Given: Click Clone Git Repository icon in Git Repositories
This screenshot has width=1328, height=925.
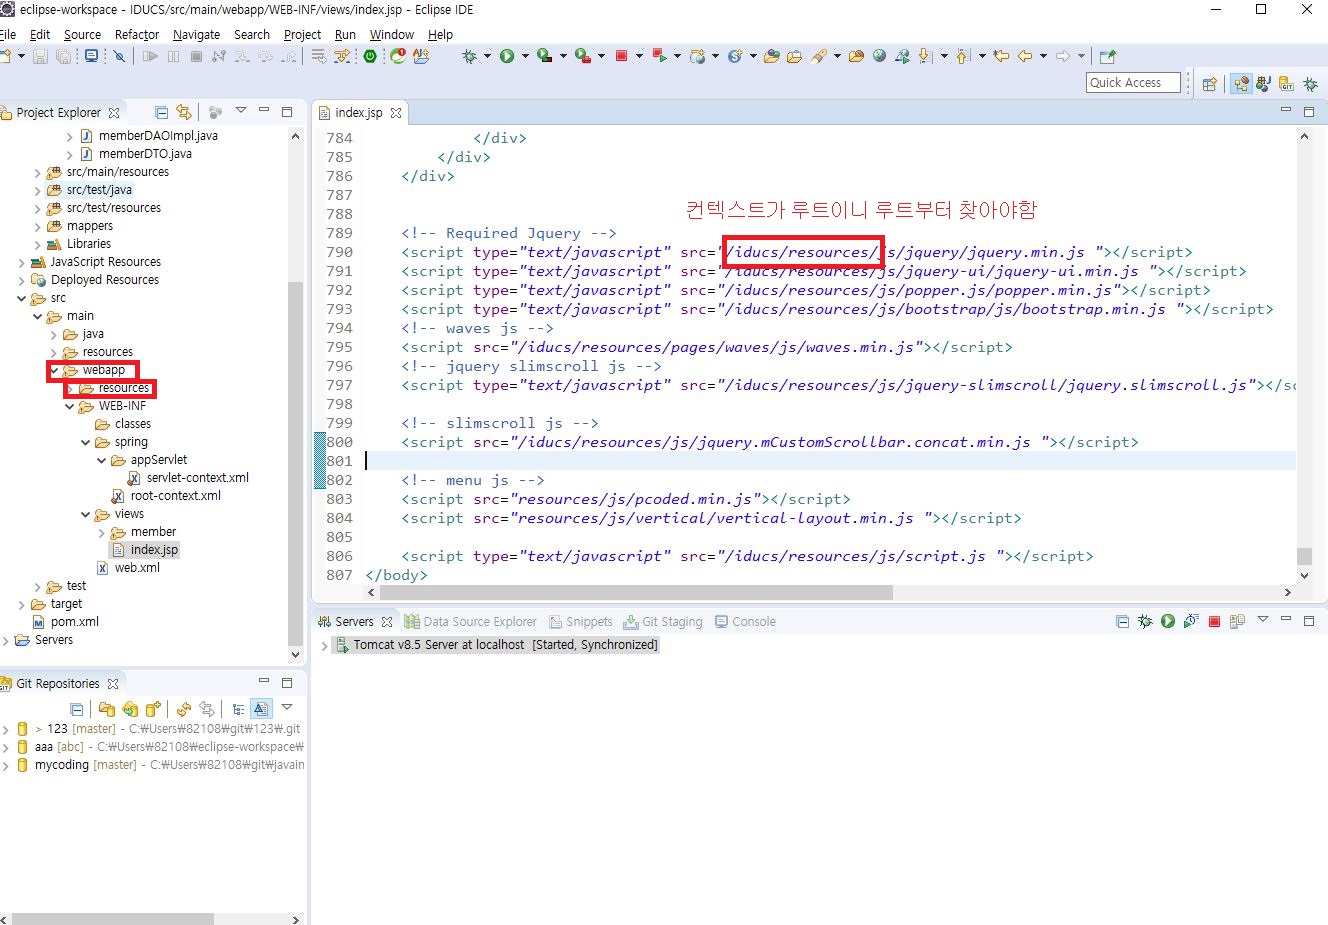Looking at the screenshot, I should pos(130,709).
